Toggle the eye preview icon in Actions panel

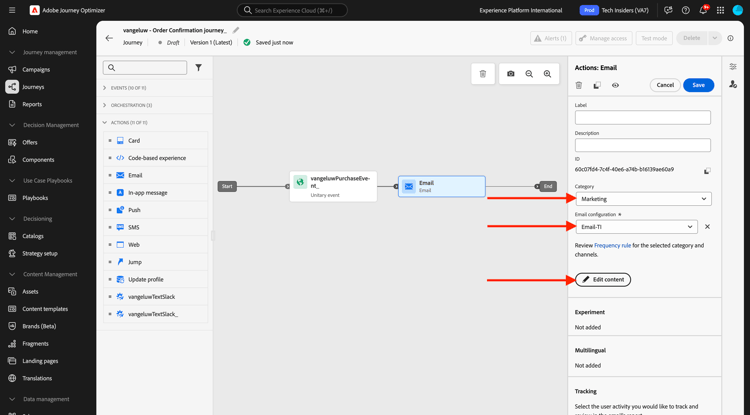[615, 85]
